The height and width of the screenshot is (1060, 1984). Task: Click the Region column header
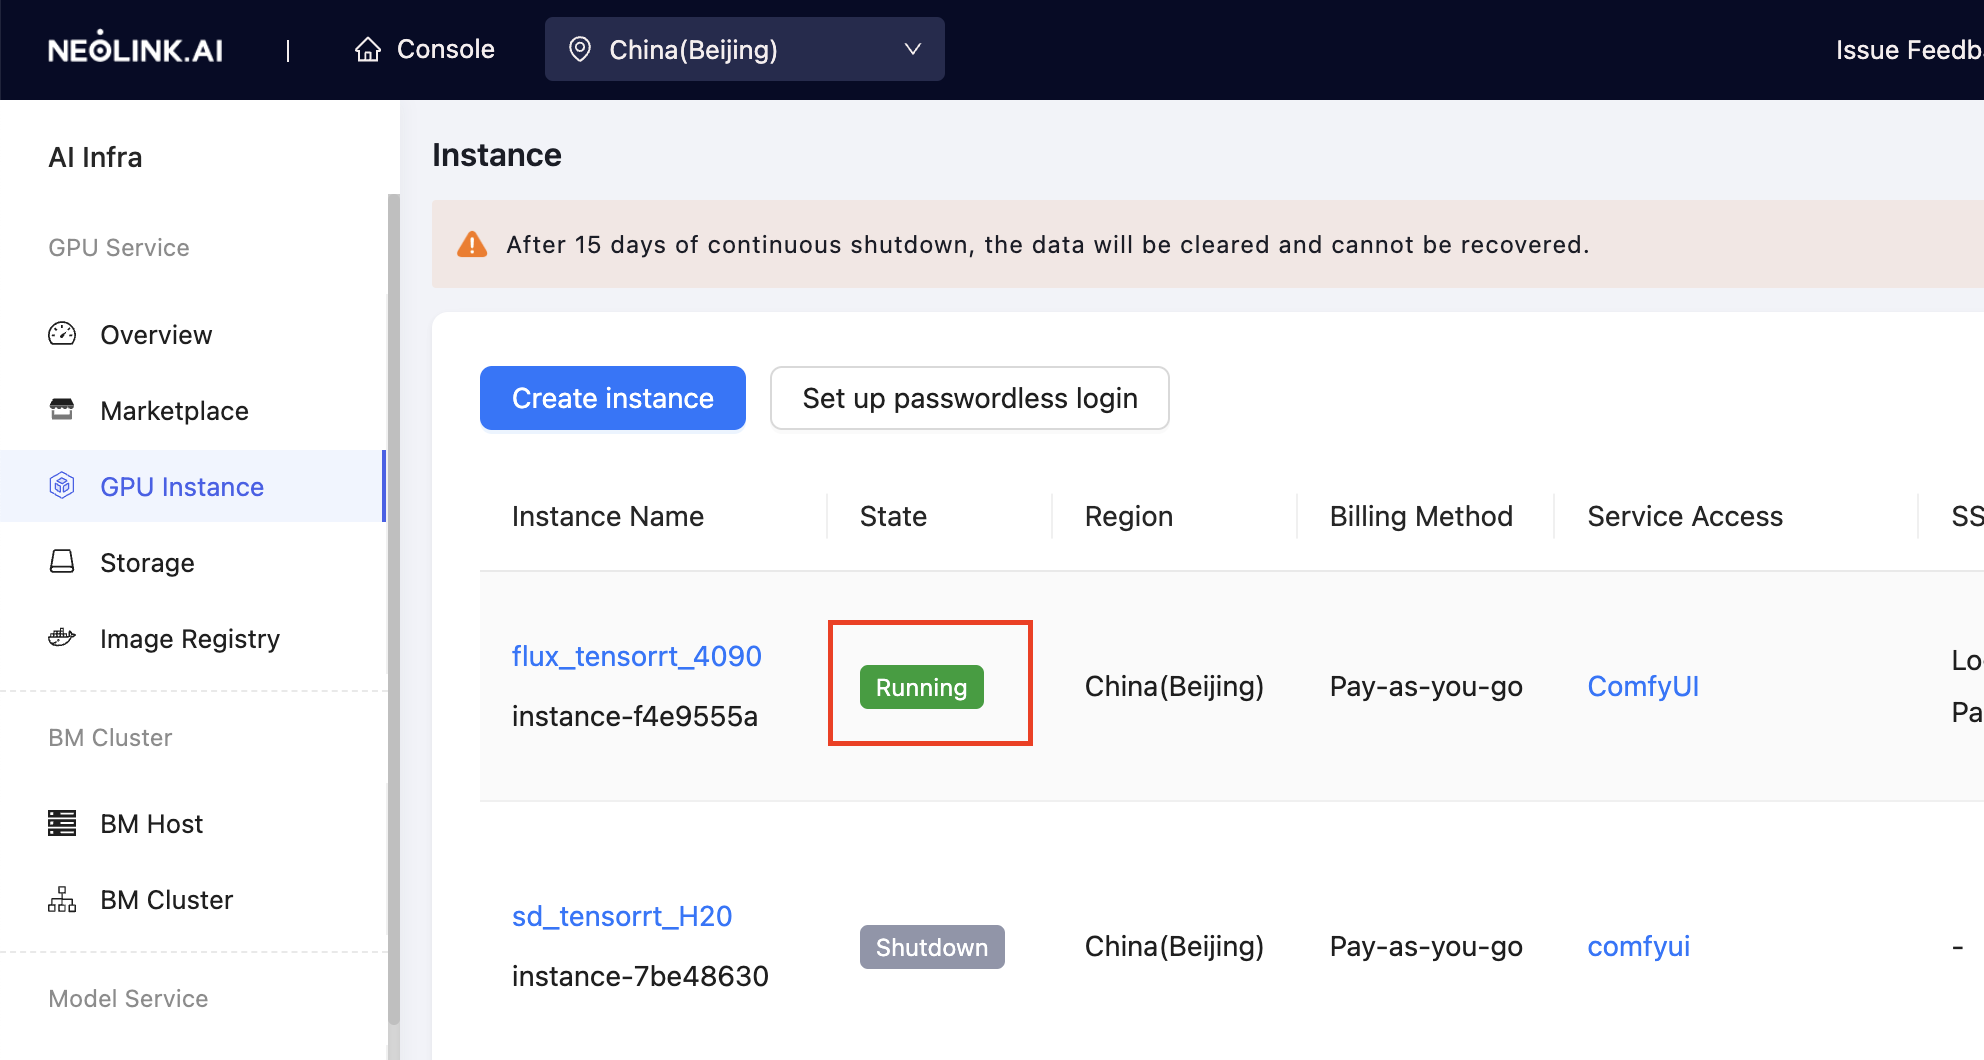point(1129,516)
